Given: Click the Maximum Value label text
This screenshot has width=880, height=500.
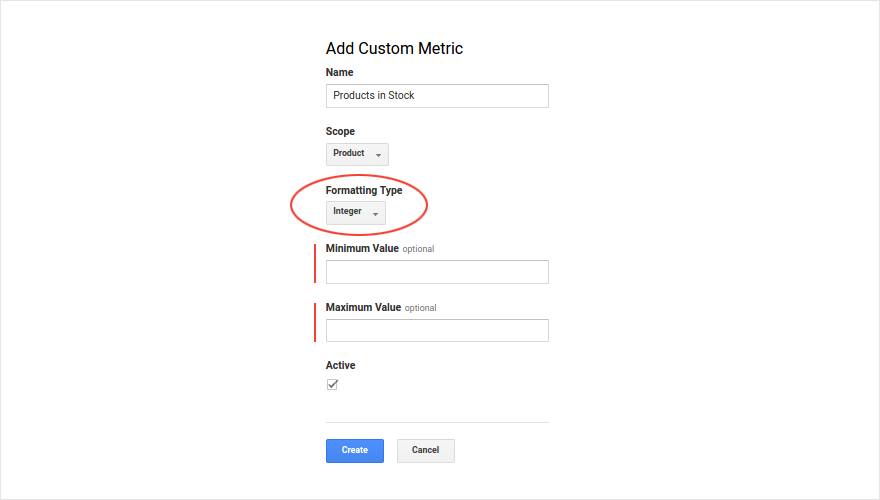Looking at the screenshot, I should point(363,308).
